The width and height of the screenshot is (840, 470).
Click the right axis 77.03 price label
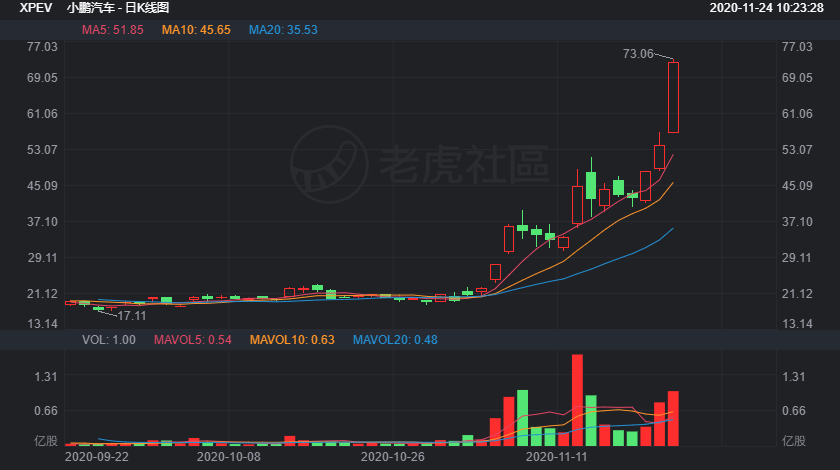coord(797,47)
